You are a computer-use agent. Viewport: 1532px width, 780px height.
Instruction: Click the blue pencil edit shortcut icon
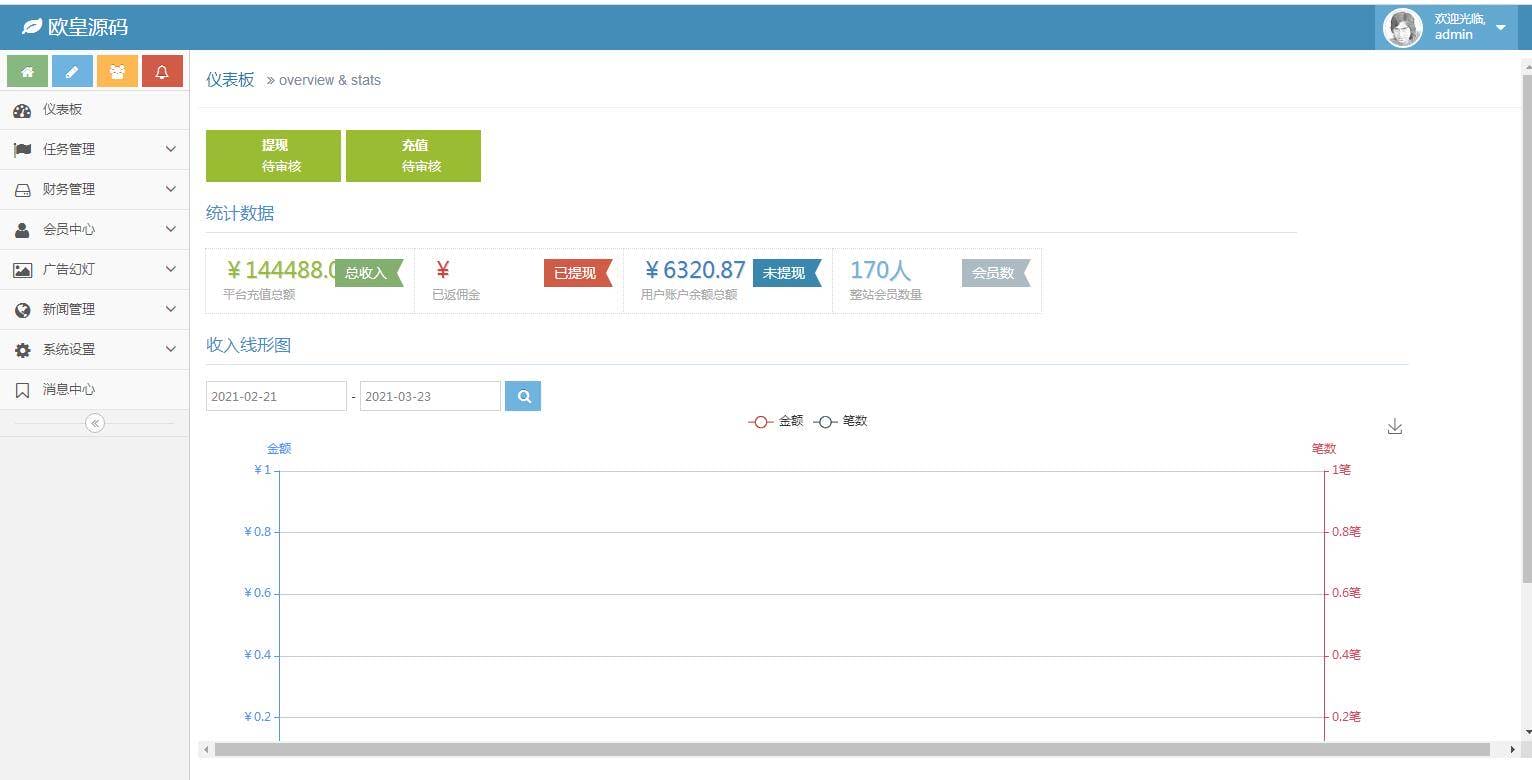click(x=72, y=72)
